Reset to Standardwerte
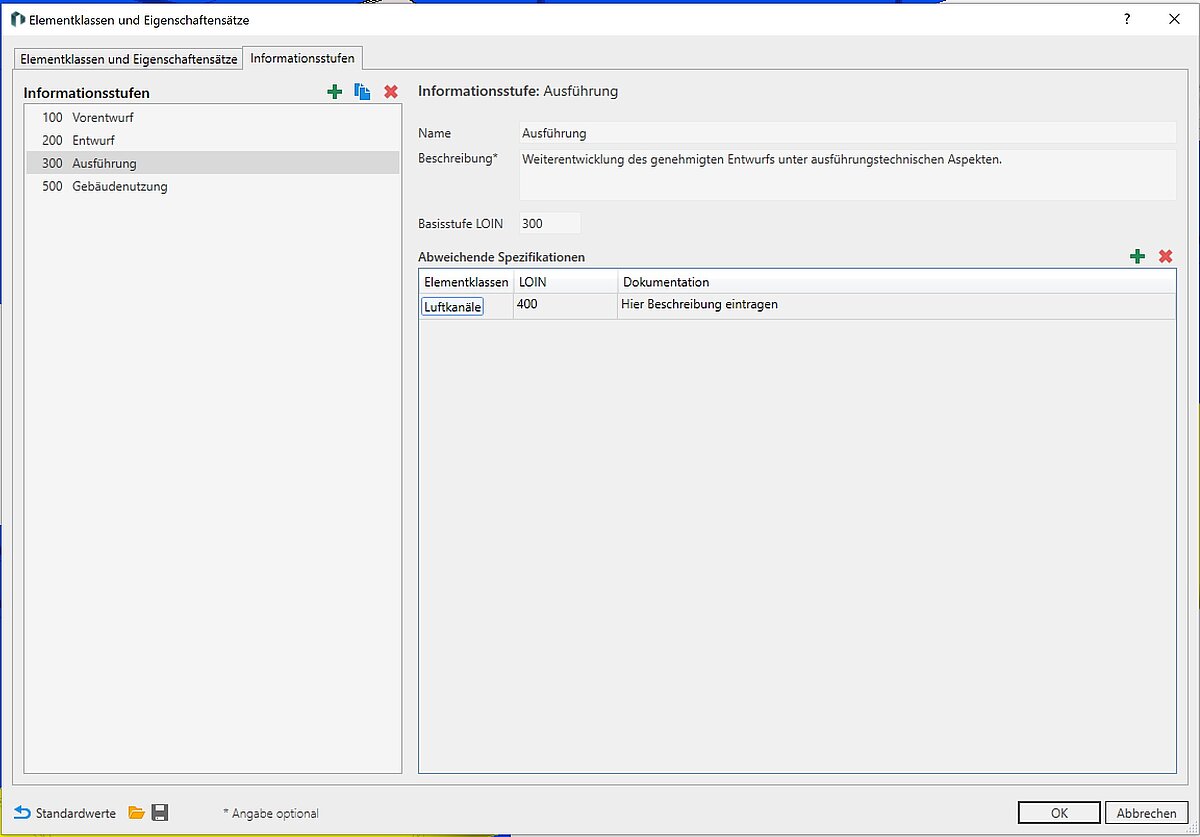1200x837 pixels. [x=66, y=813]
